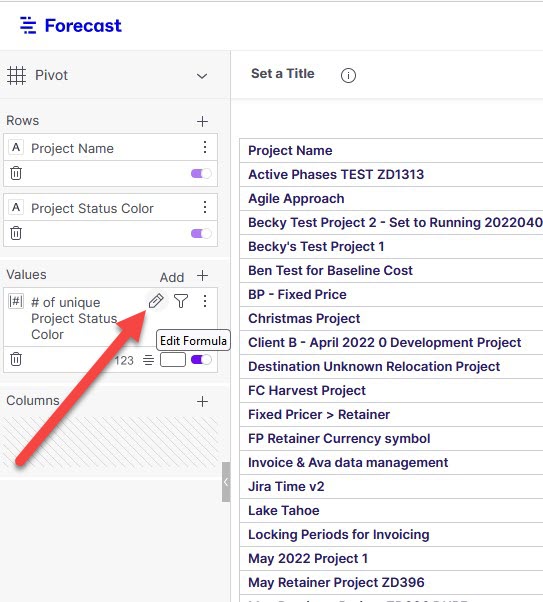Collapse the side panel with the arrow handle

pos(226,482)
